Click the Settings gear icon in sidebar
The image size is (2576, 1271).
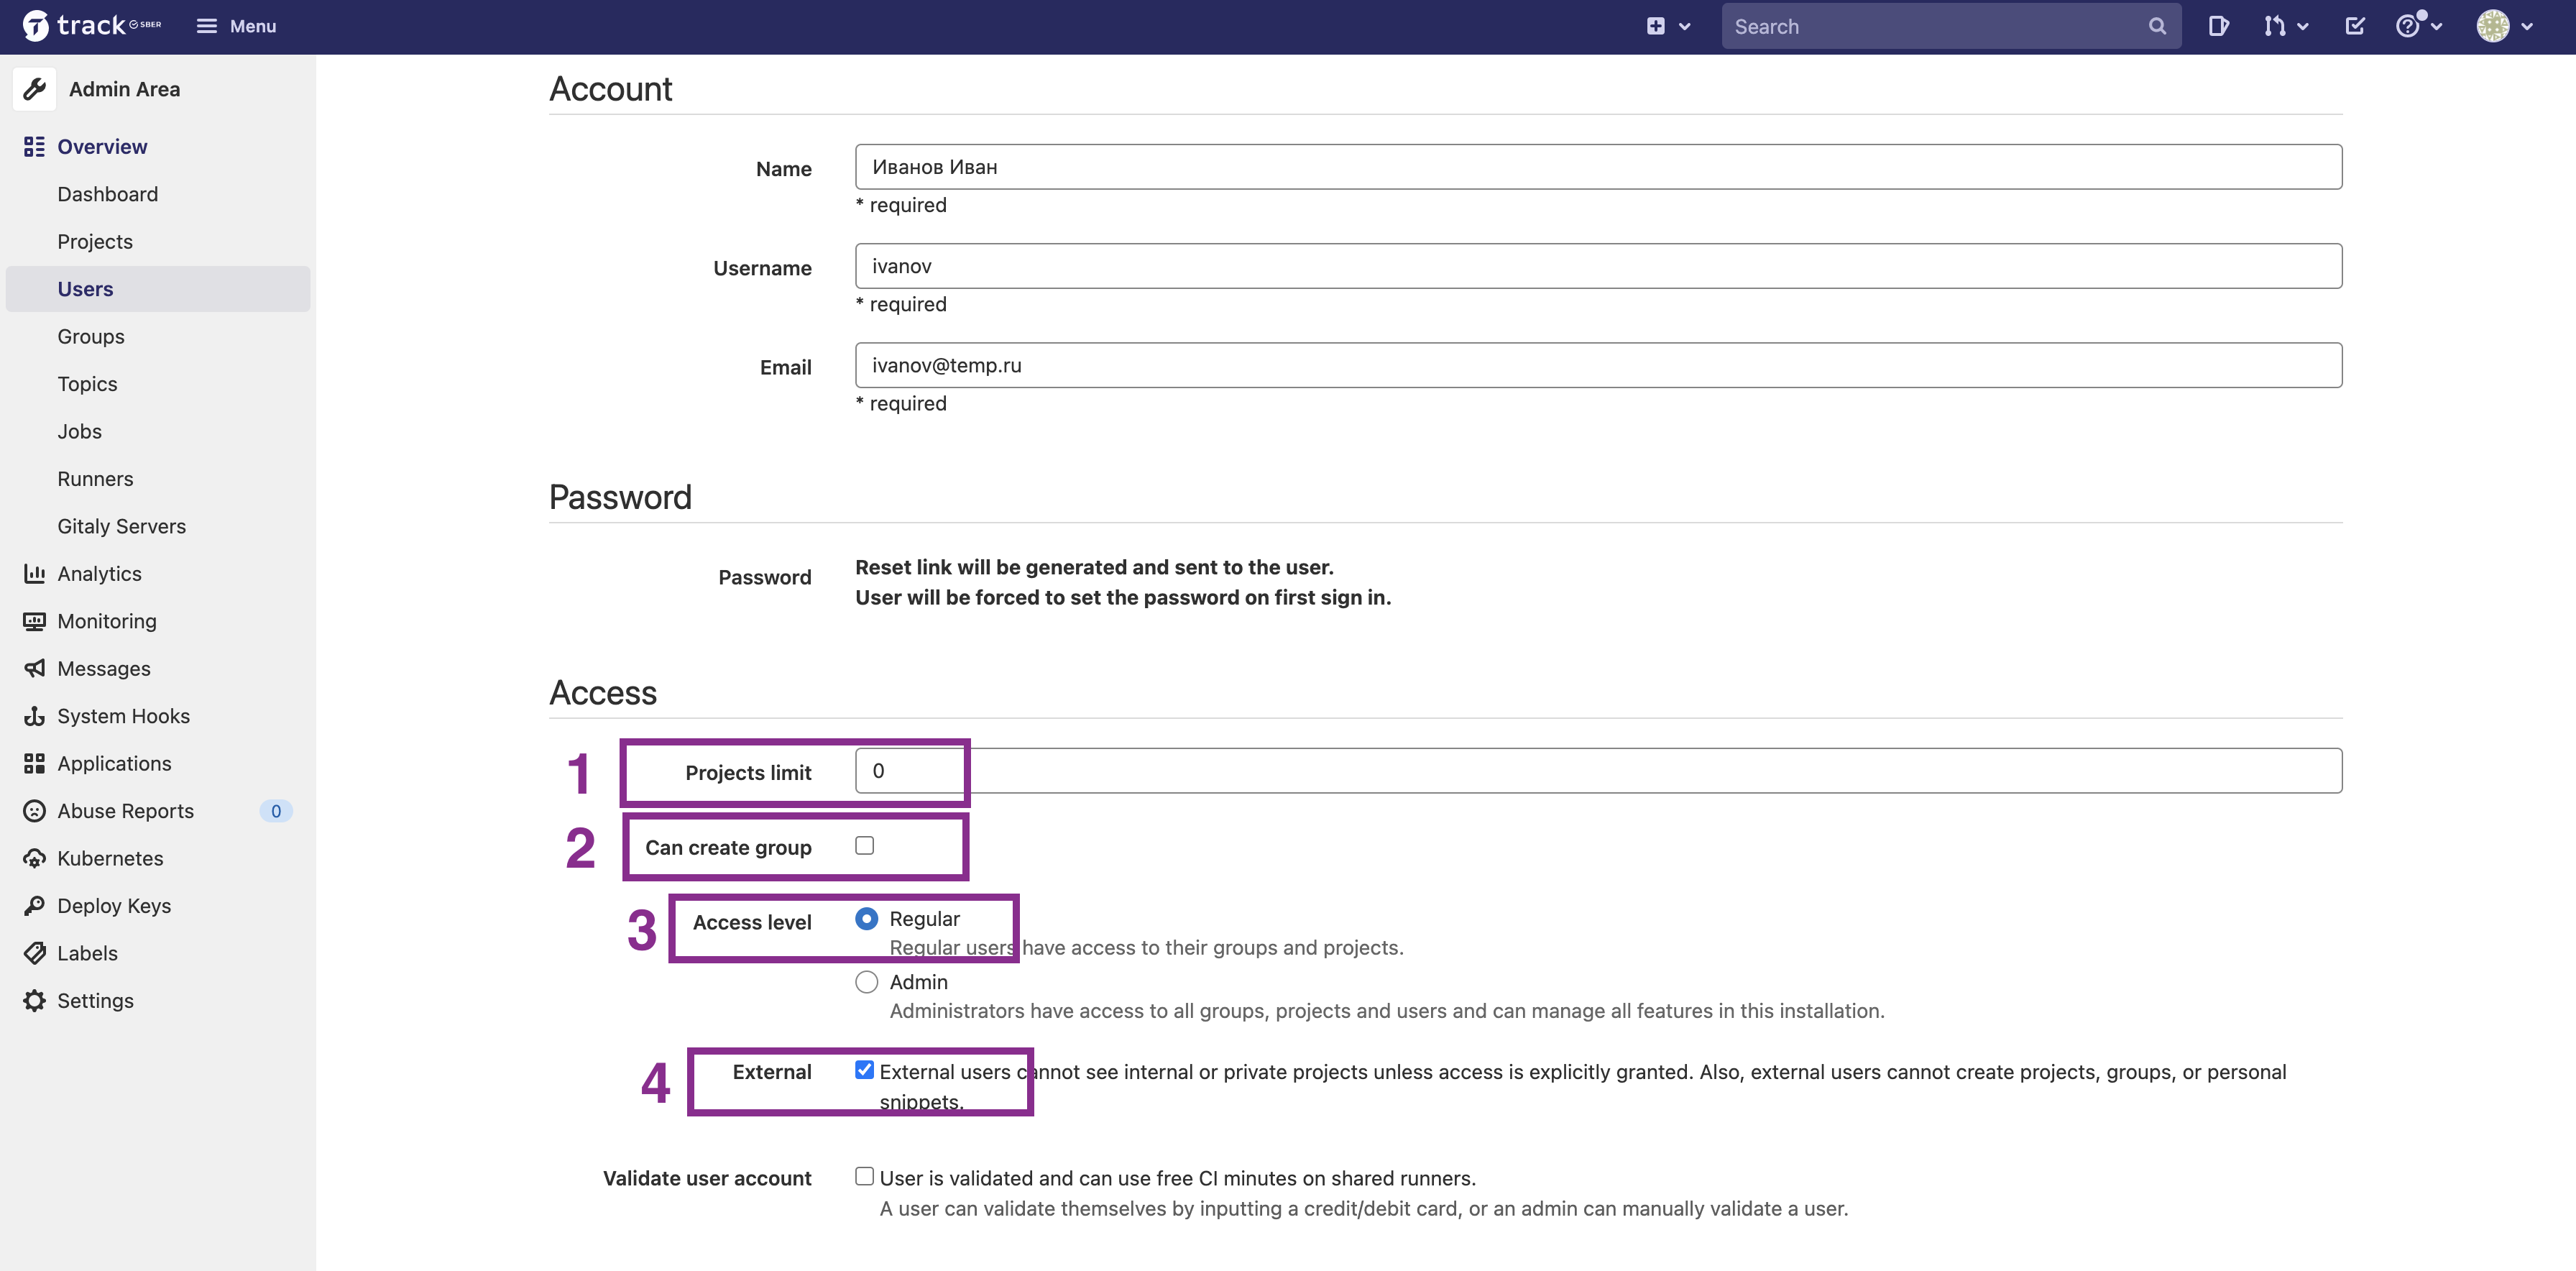pyautogui.click(x=35, y=1001)
